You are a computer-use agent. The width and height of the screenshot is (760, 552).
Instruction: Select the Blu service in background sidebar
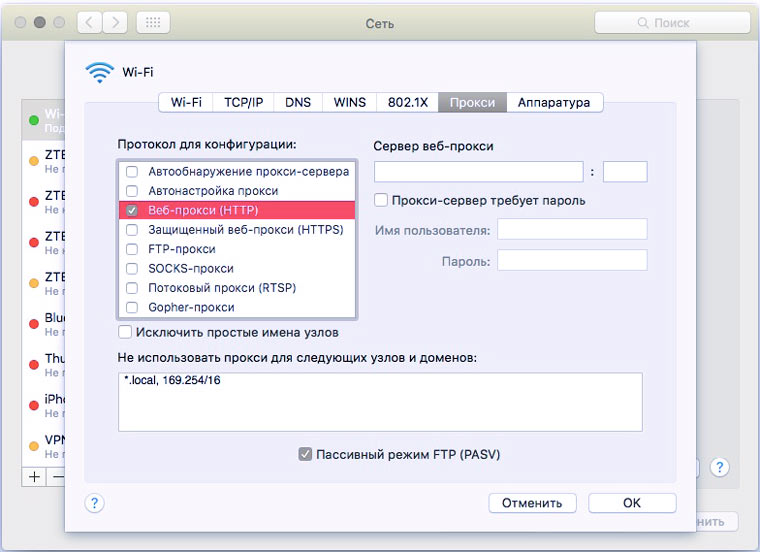tap(44, 324)
